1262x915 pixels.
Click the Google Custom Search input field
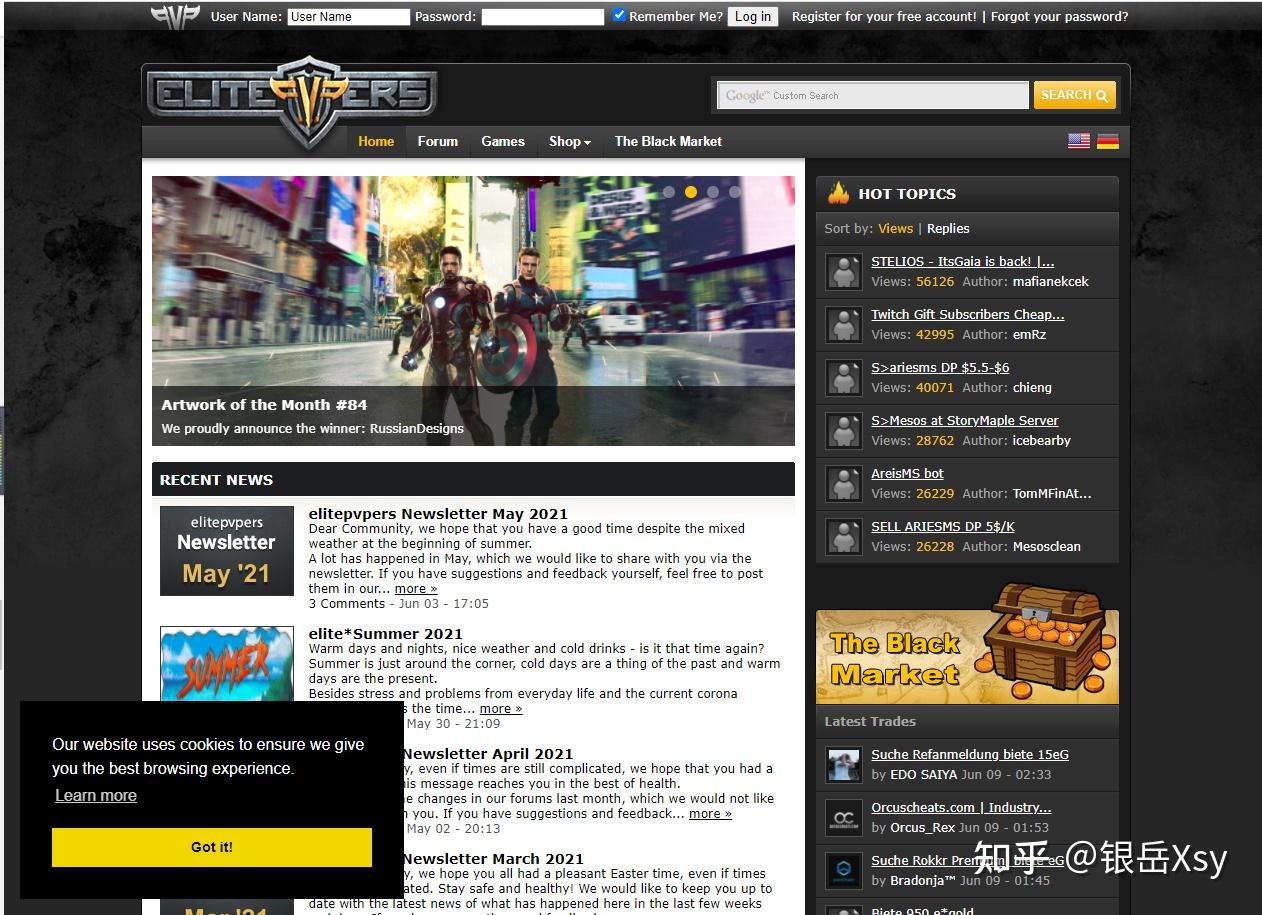[872, 96]
